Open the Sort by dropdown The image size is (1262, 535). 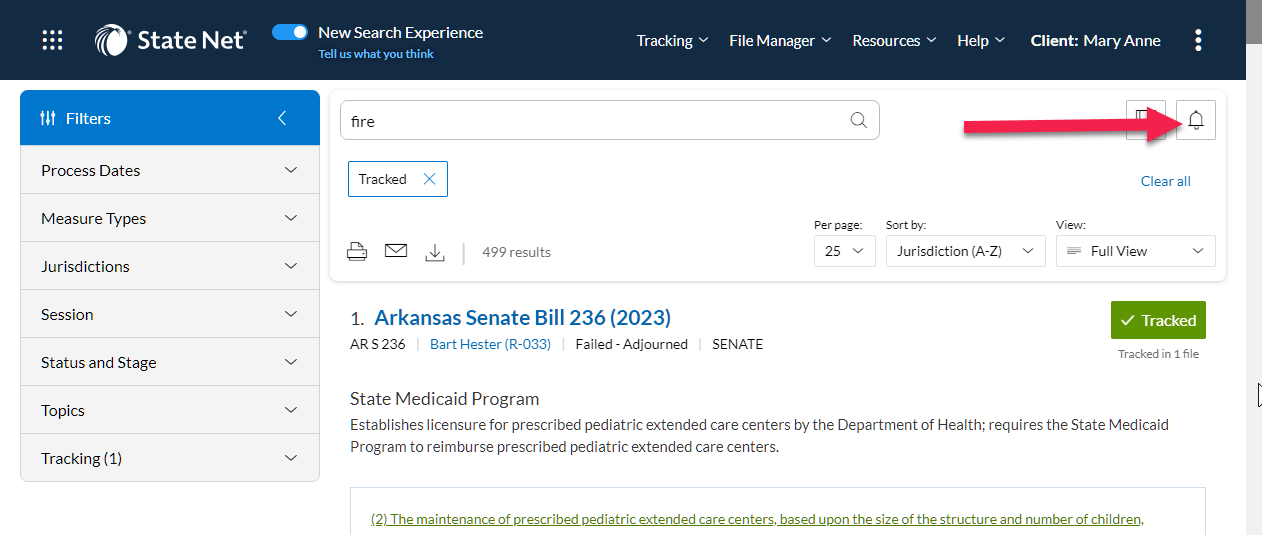pyautogui.click(x=965, y=251)
